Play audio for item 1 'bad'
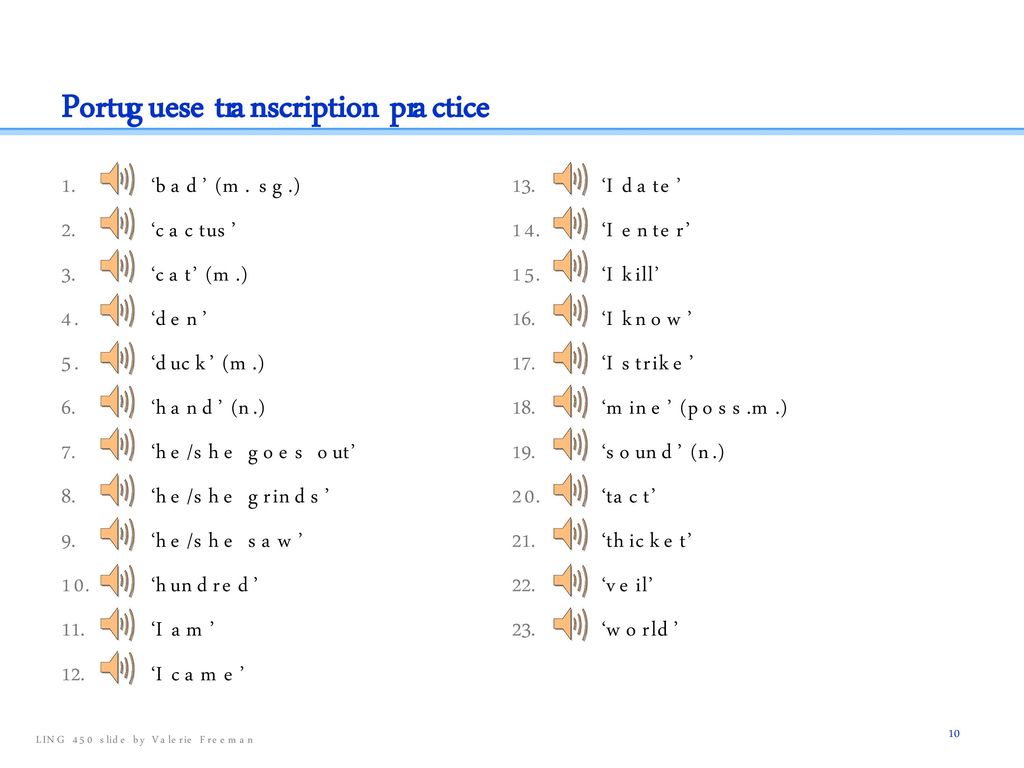The width and height of the screenshot is (1024, 768). 118,178
